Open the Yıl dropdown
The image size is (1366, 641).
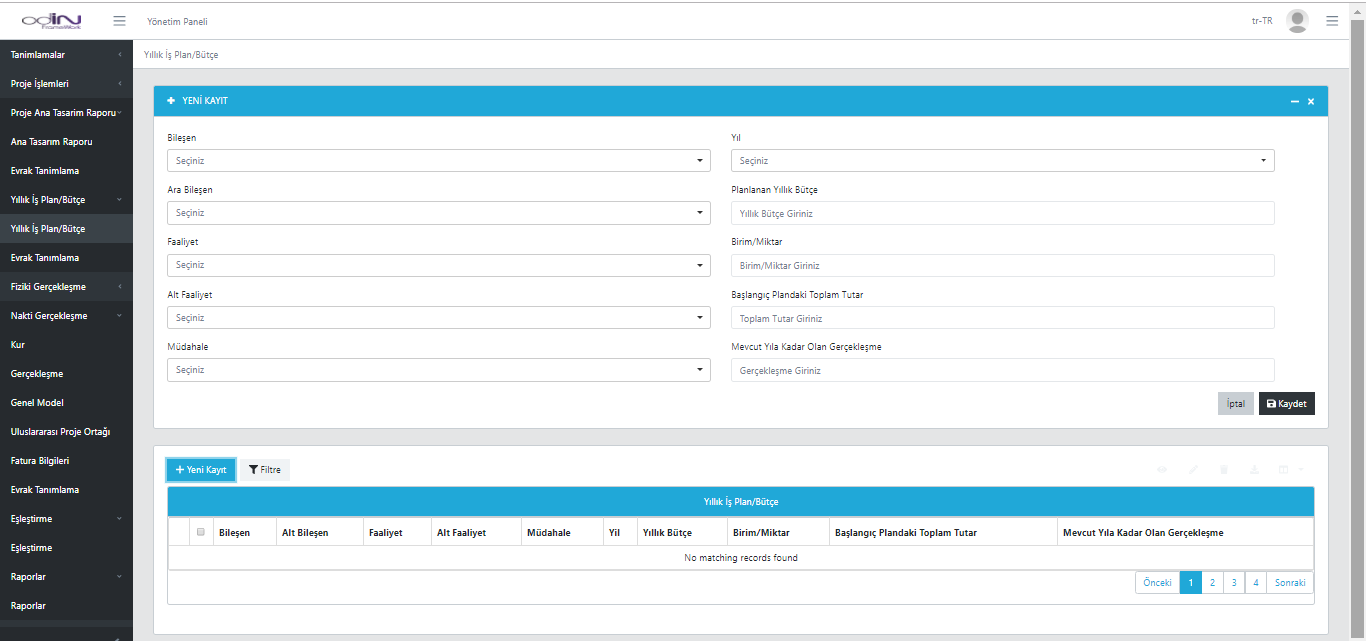pyautogui.click(x=1002, y=161)
